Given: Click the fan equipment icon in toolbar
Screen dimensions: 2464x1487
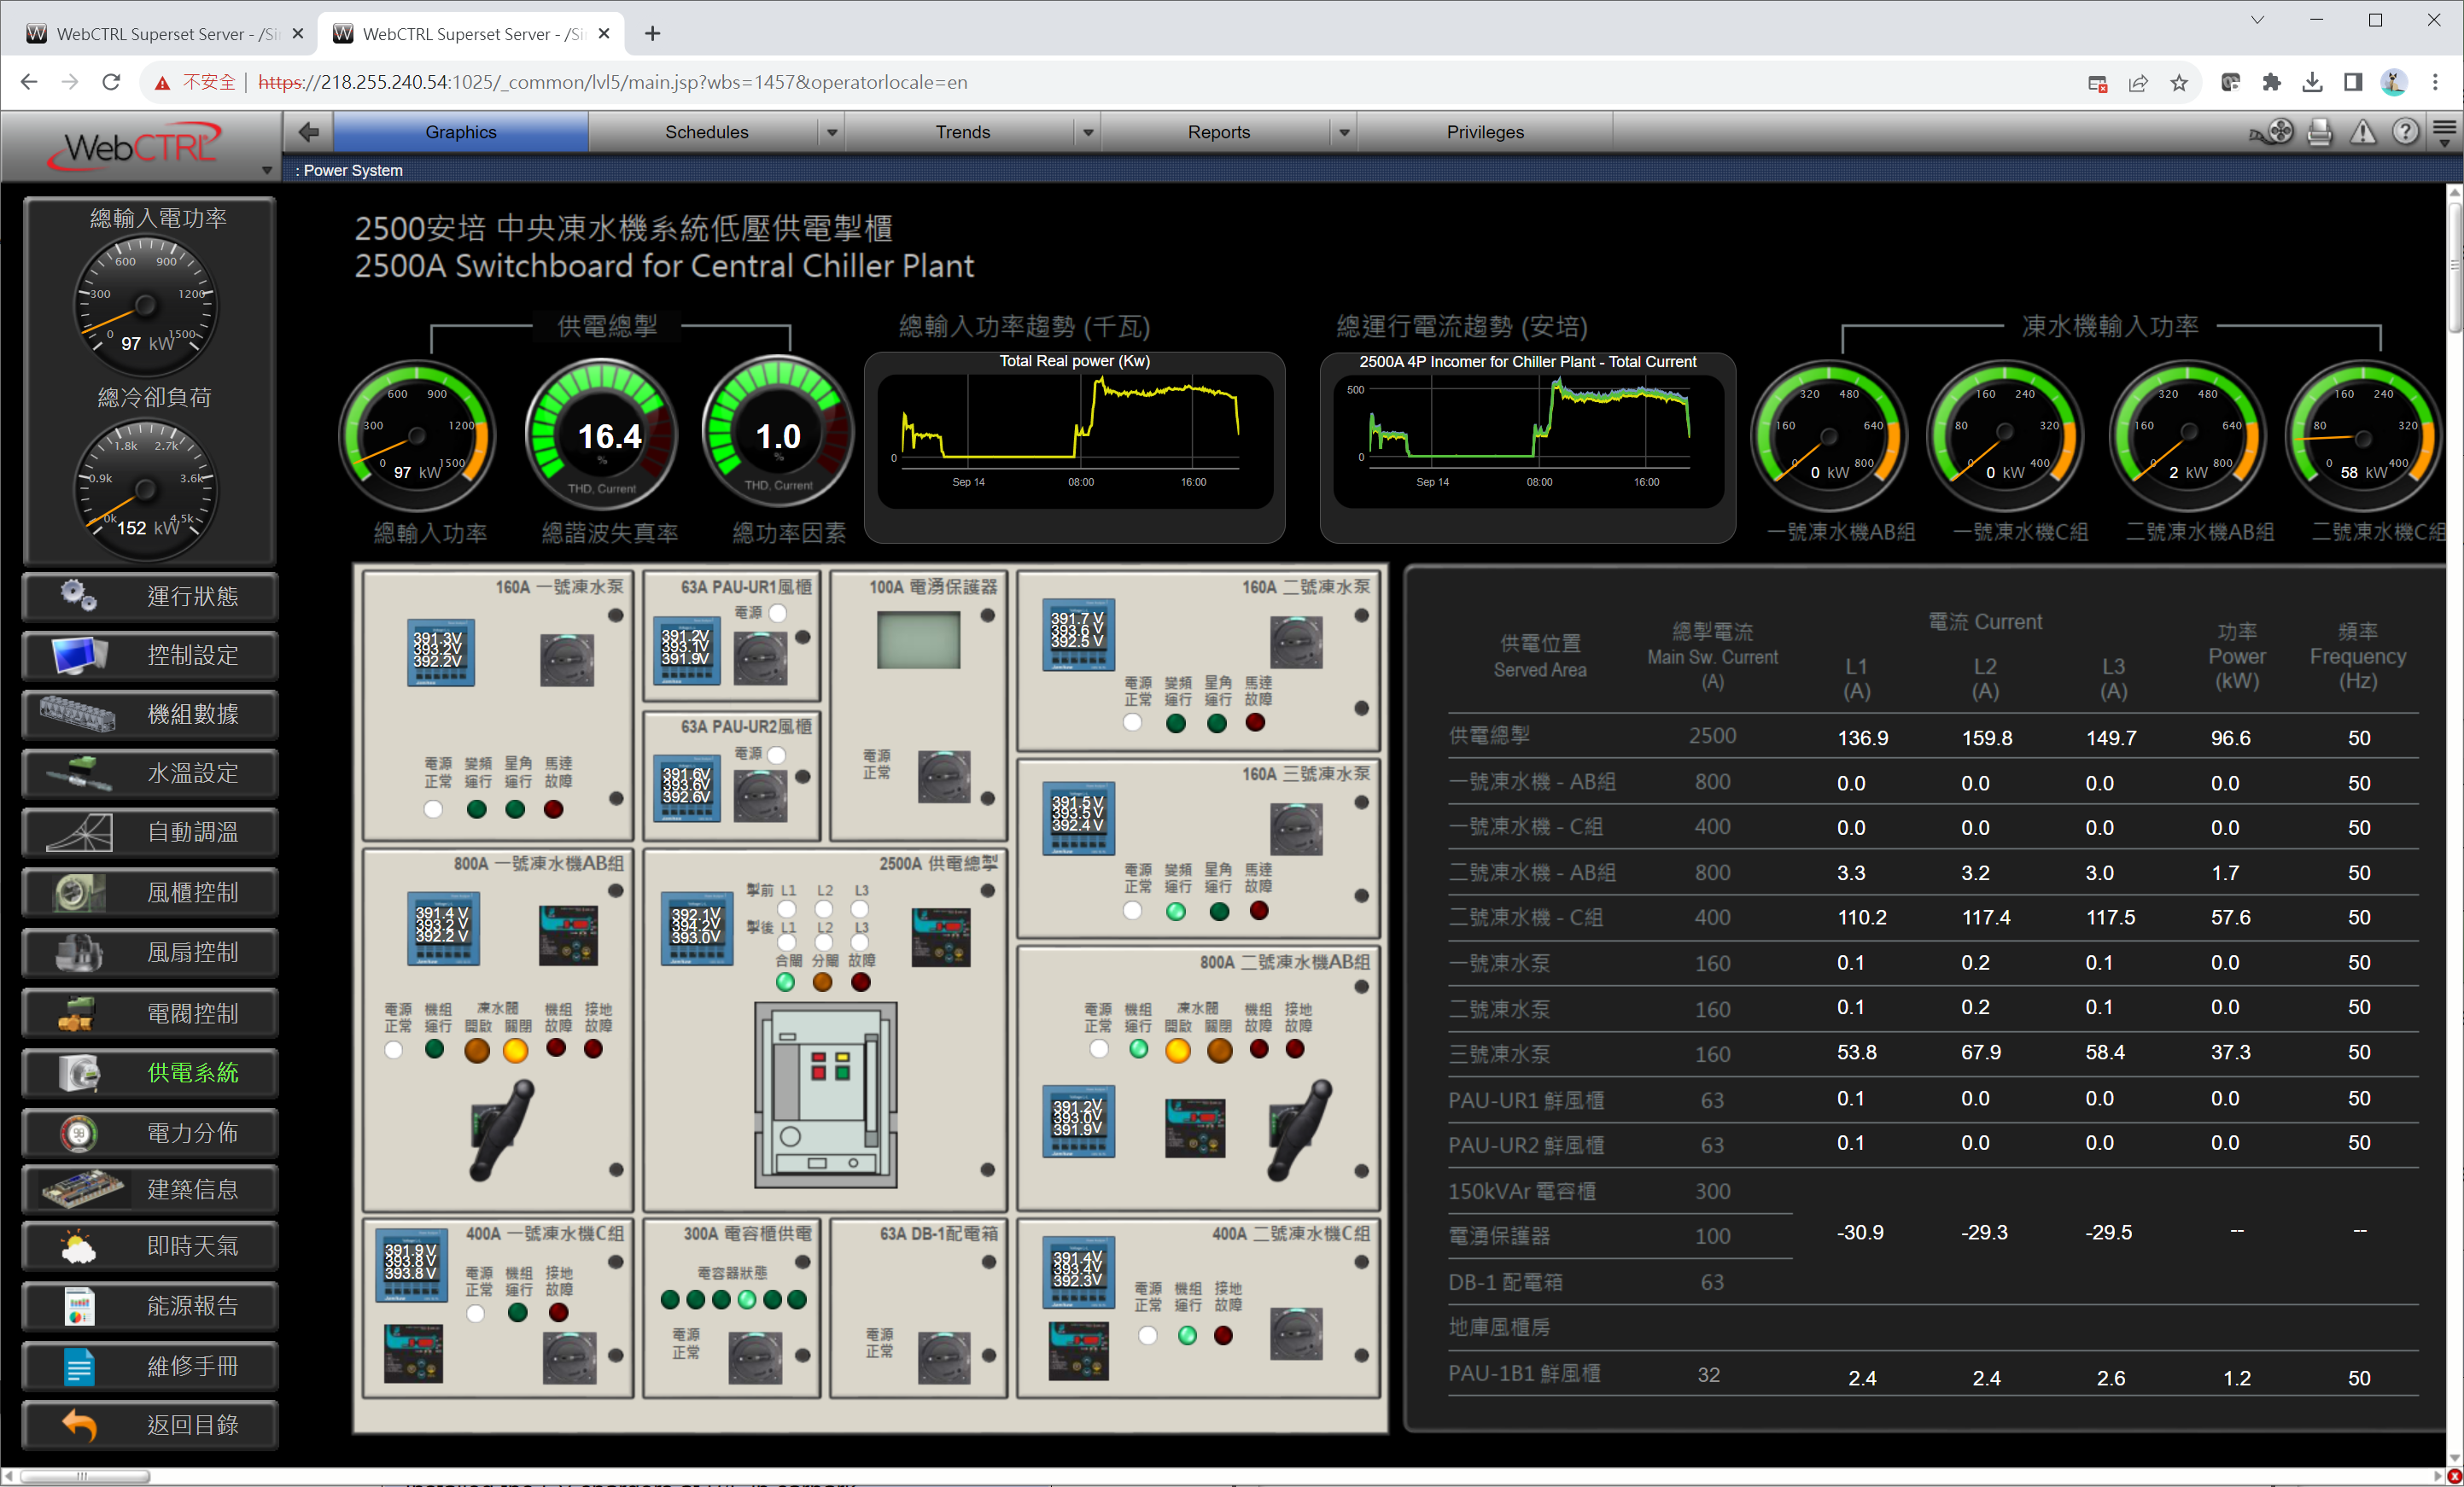Looking at the screenshot, I should click(2272, 131).
